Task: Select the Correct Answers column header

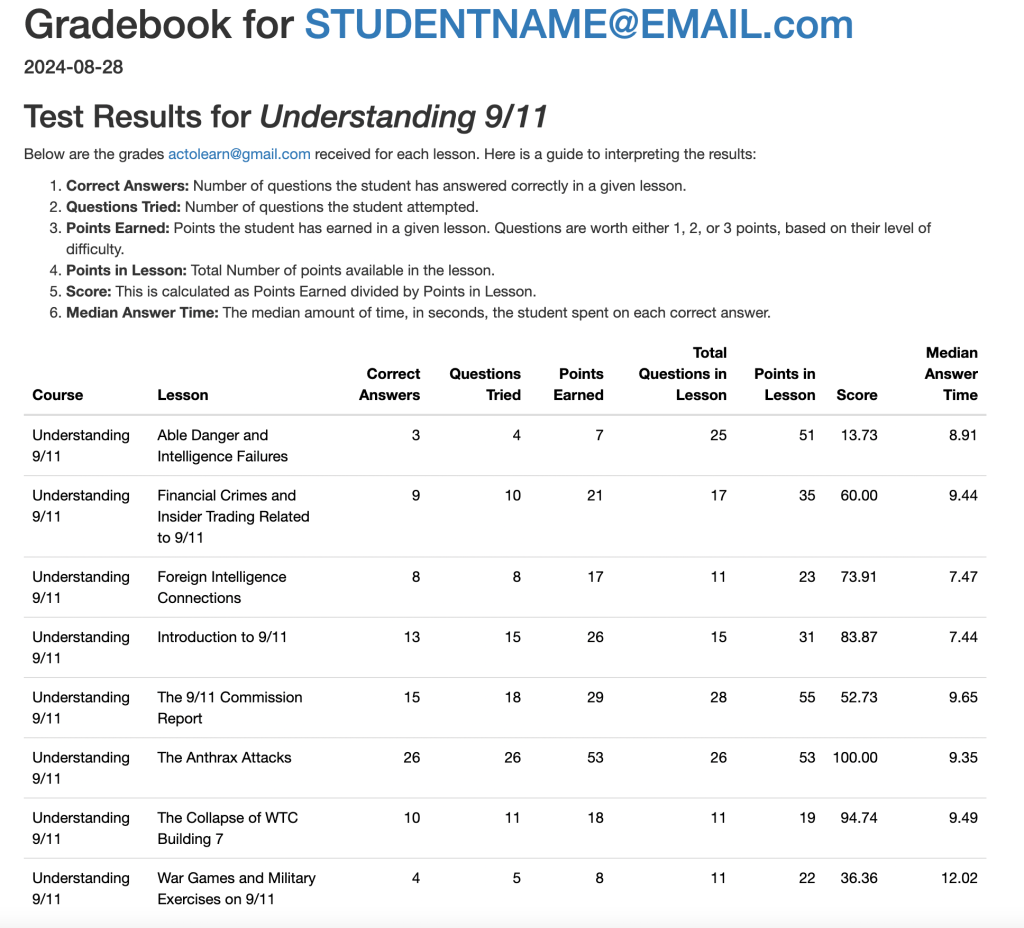Action: click(390, 384)
